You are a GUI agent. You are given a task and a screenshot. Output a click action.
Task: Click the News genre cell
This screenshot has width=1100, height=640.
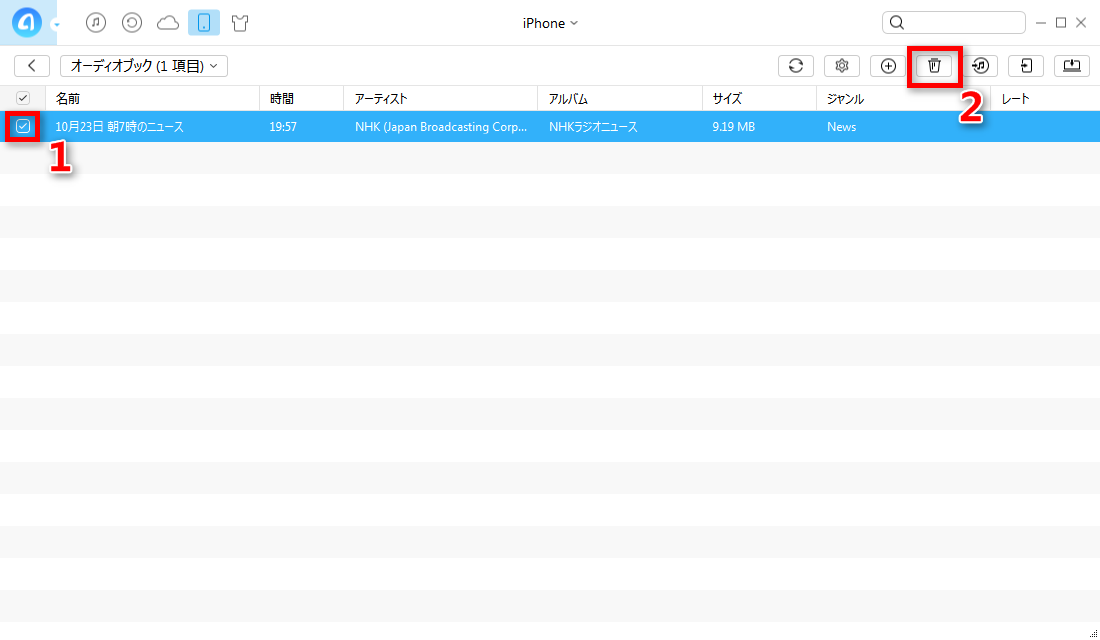click(842, 127)
